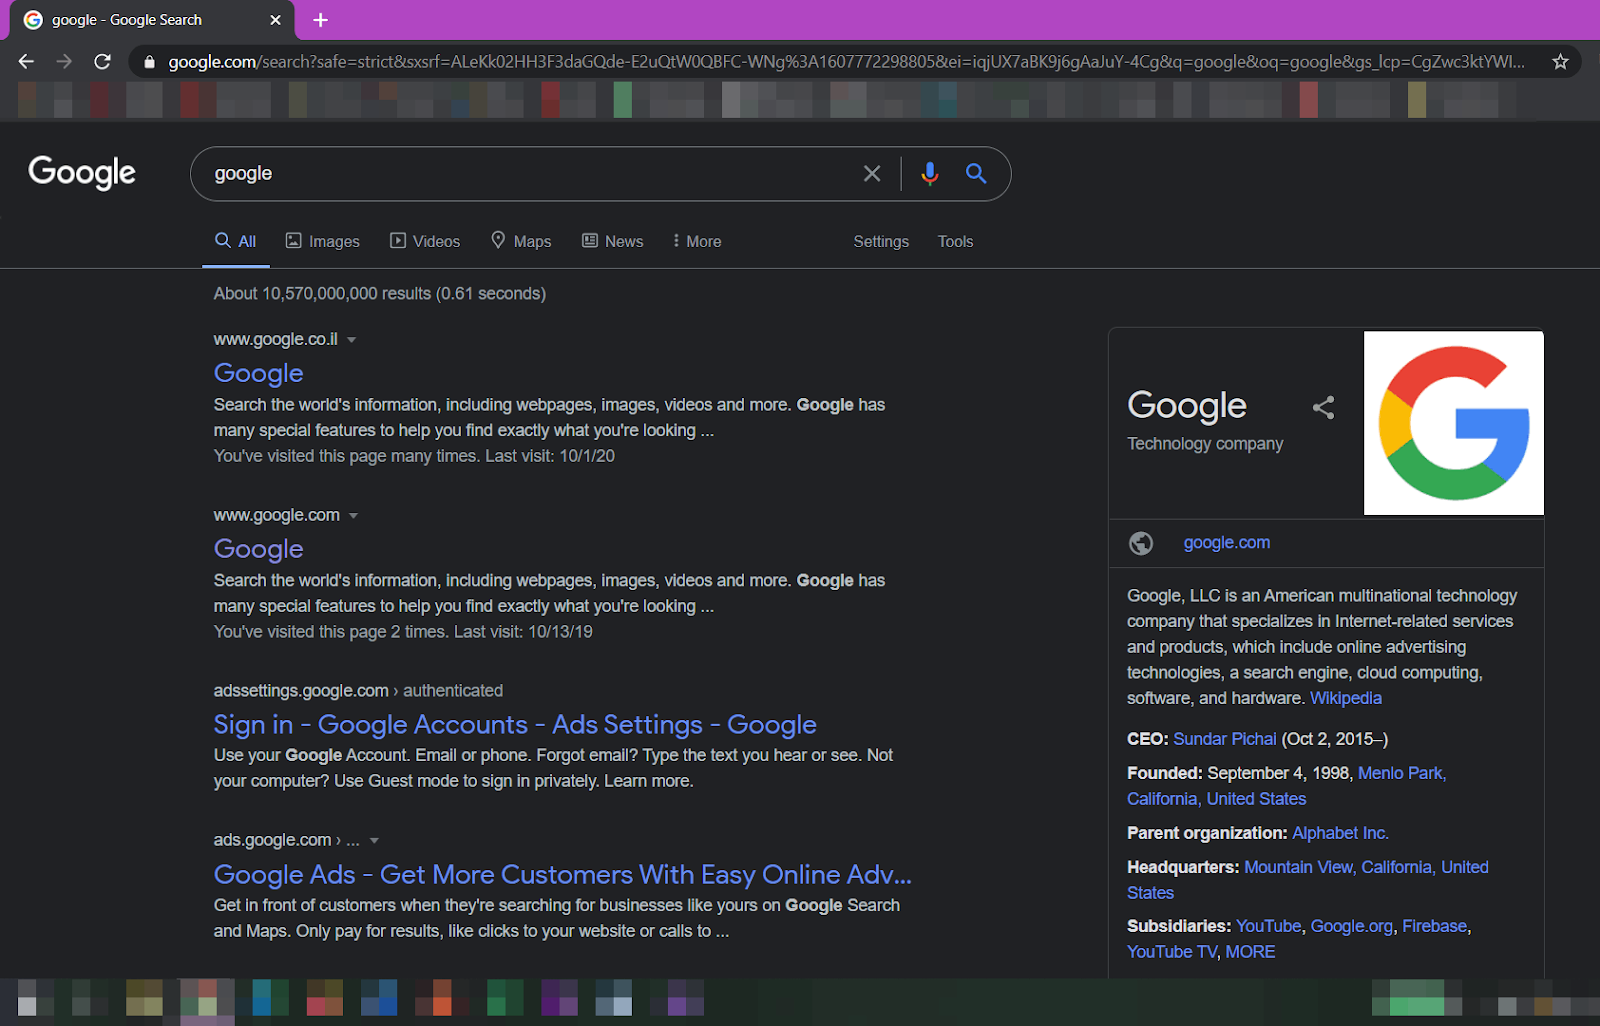
Task: Switch to the Images tab
Action: click(322, 241)
